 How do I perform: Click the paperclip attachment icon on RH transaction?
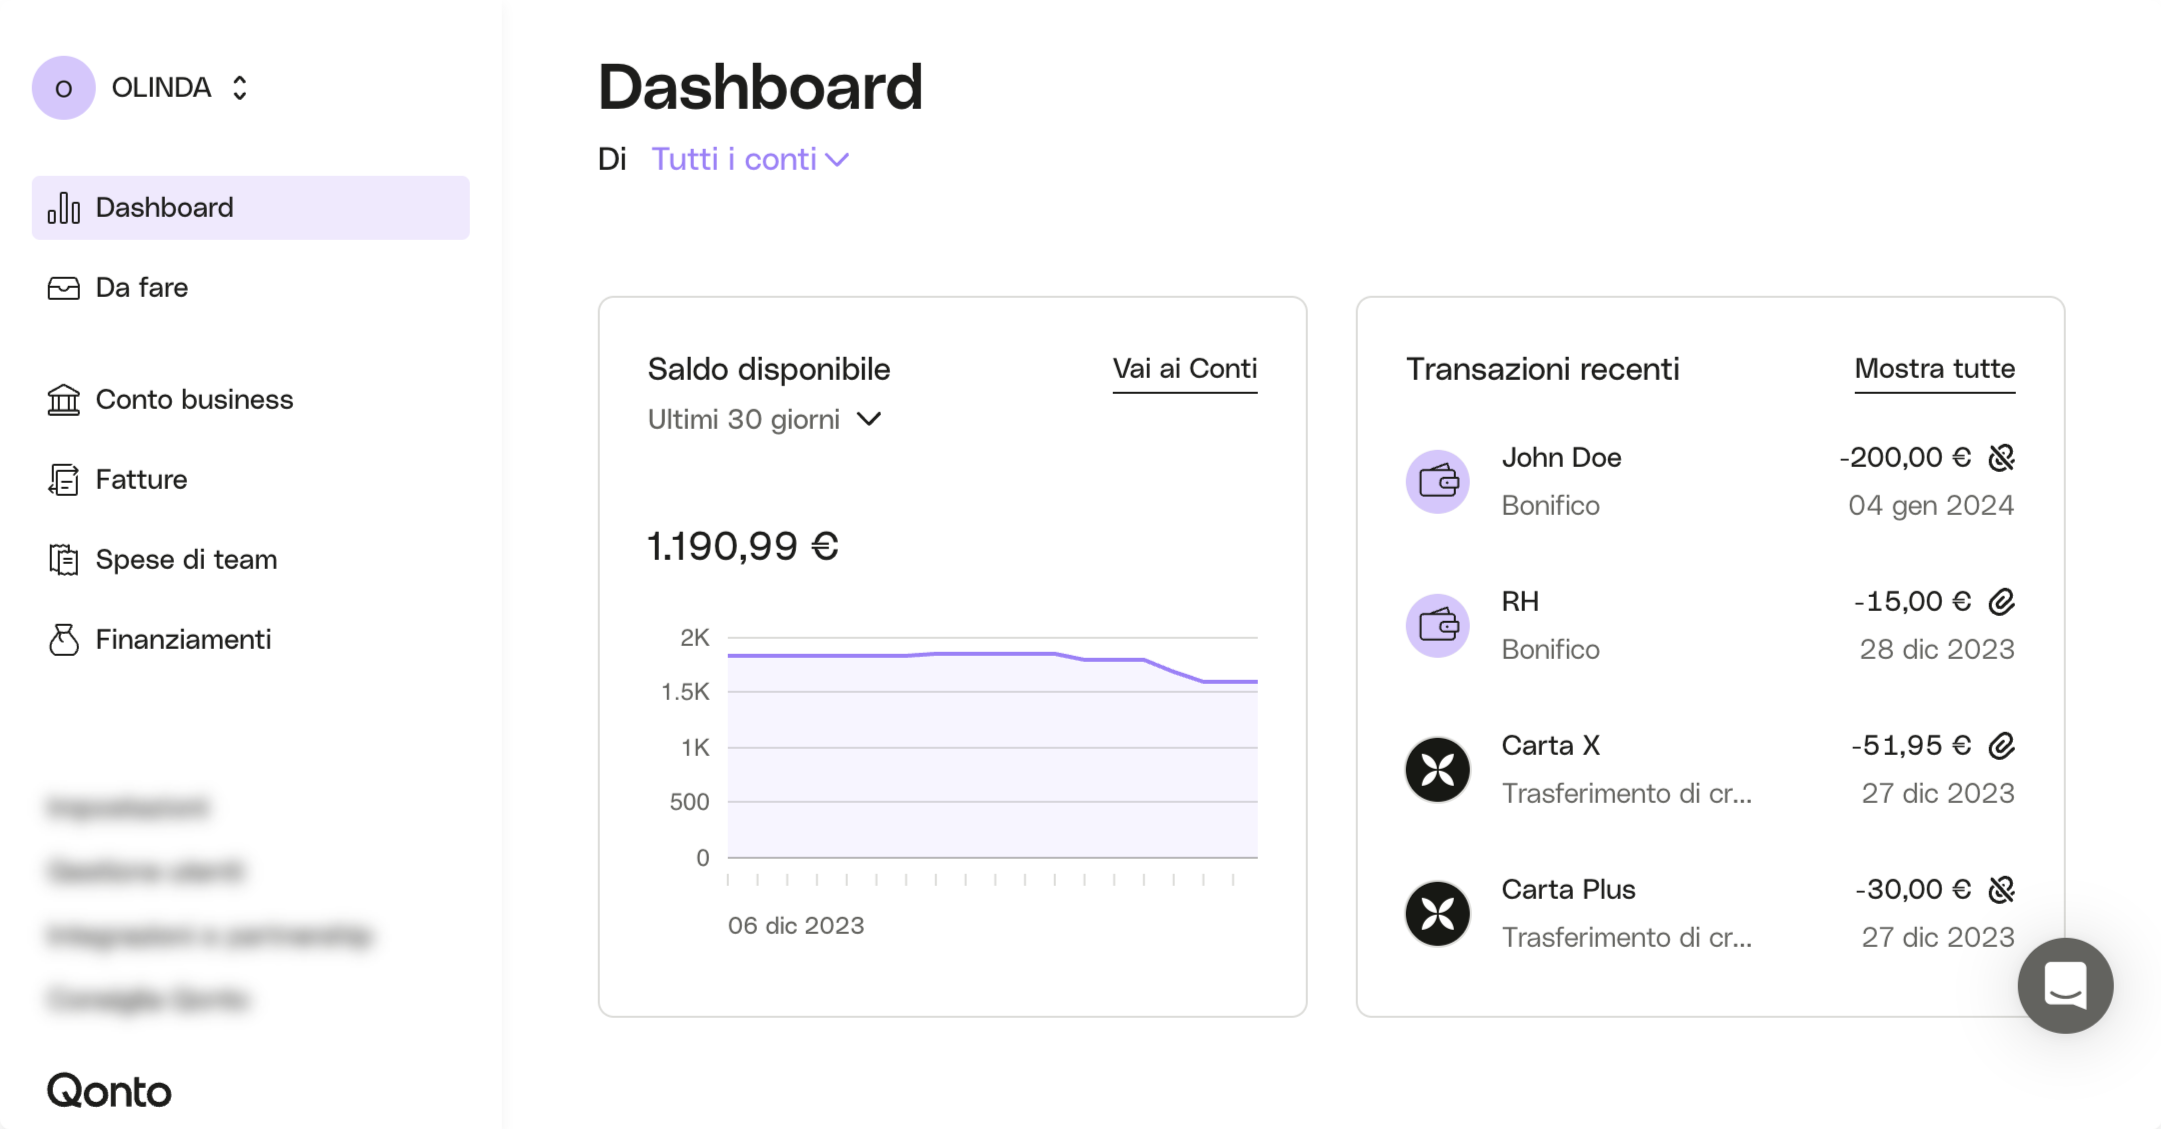(x=2001, y=602)
